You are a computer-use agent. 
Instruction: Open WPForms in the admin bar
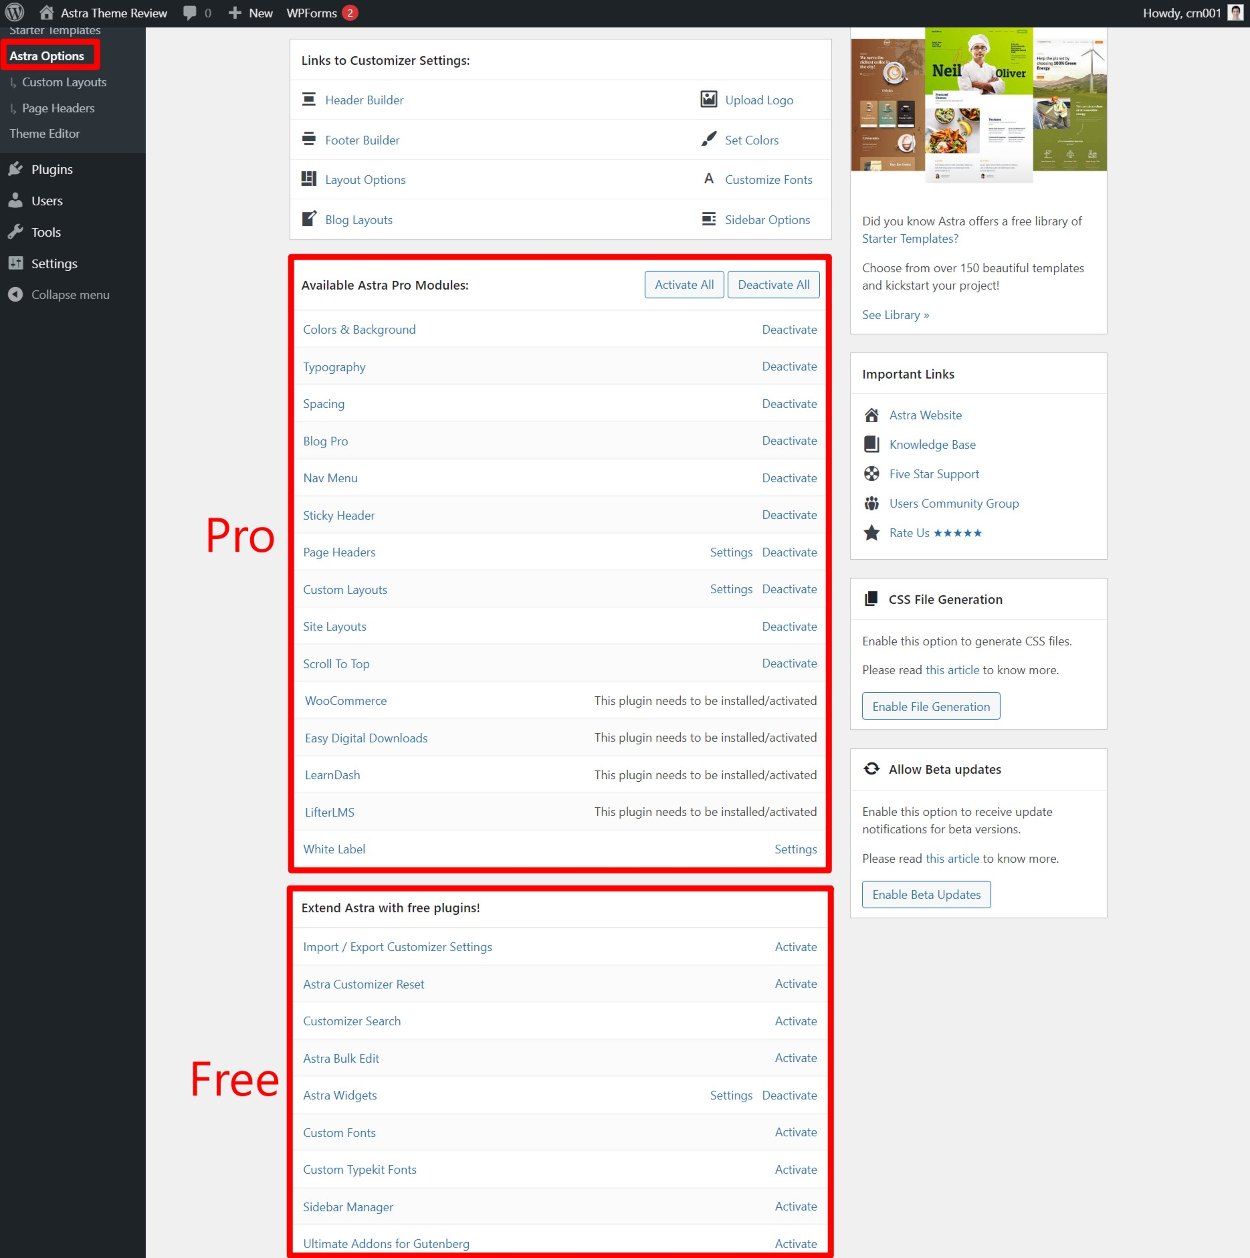(x=321, y=13)
